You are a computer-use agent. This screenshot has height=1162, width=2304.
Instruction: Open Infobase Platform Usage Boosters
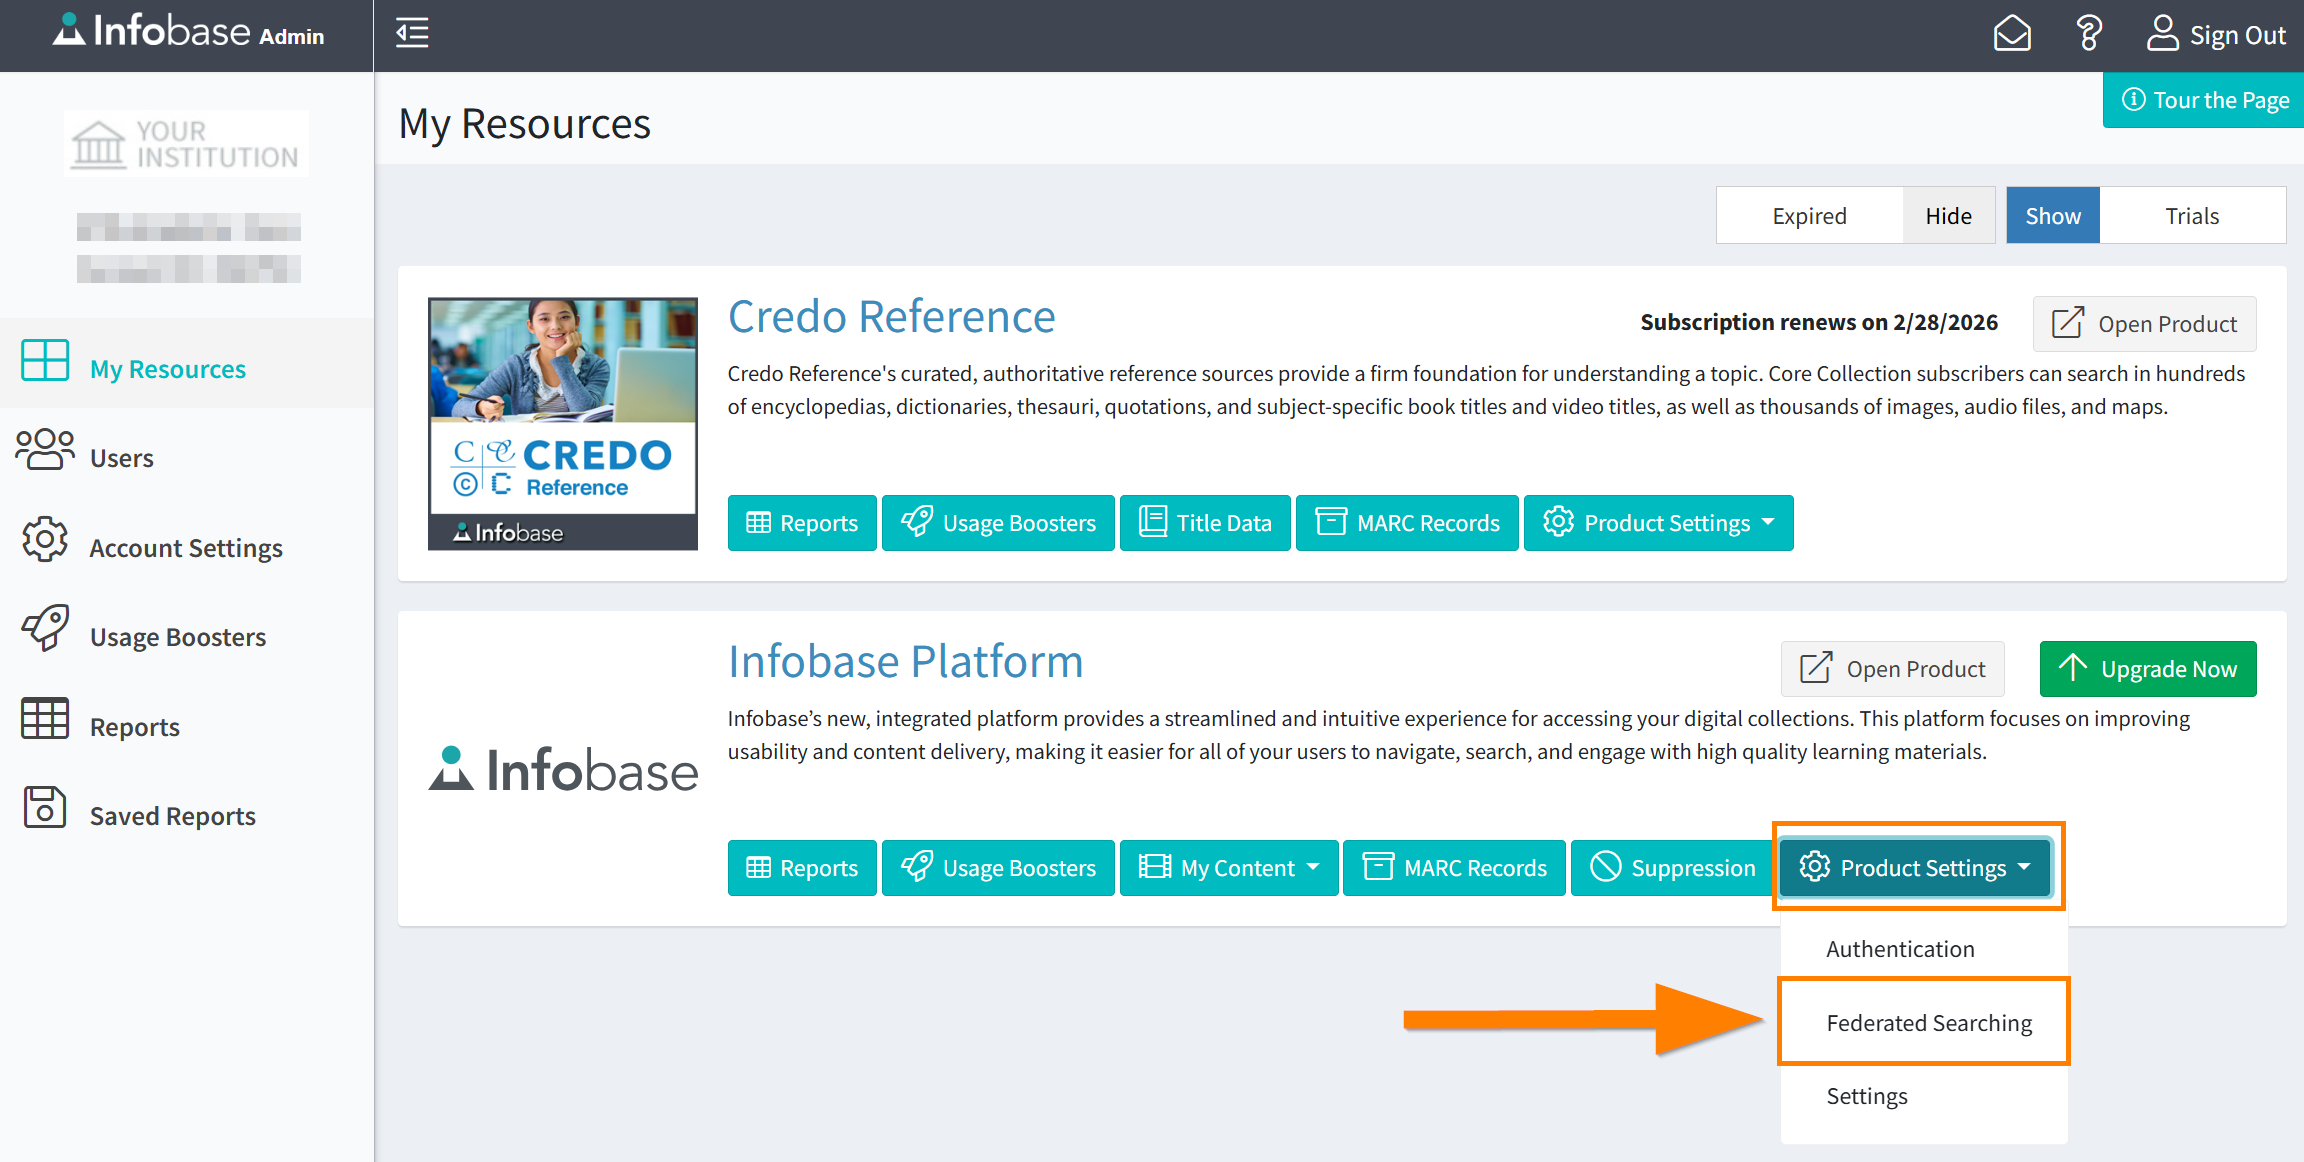[998, 868]
